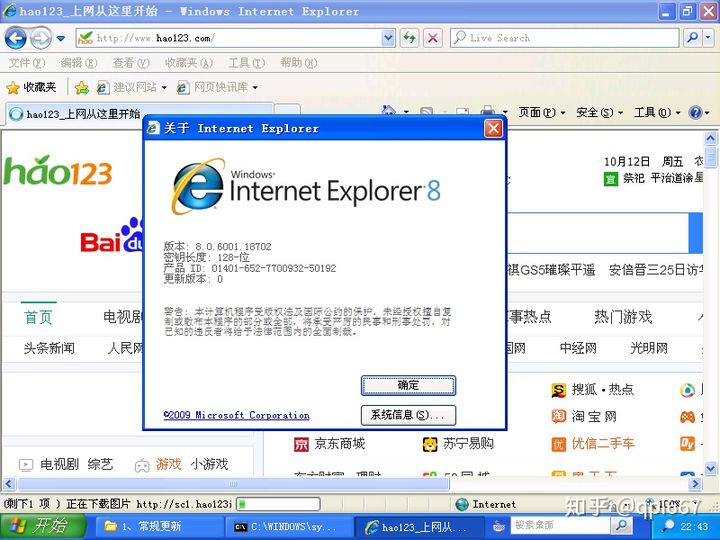This screenshot has width=720, height=540.
Task: Click the hao123 logo on the page
Action: pos(58,171)
